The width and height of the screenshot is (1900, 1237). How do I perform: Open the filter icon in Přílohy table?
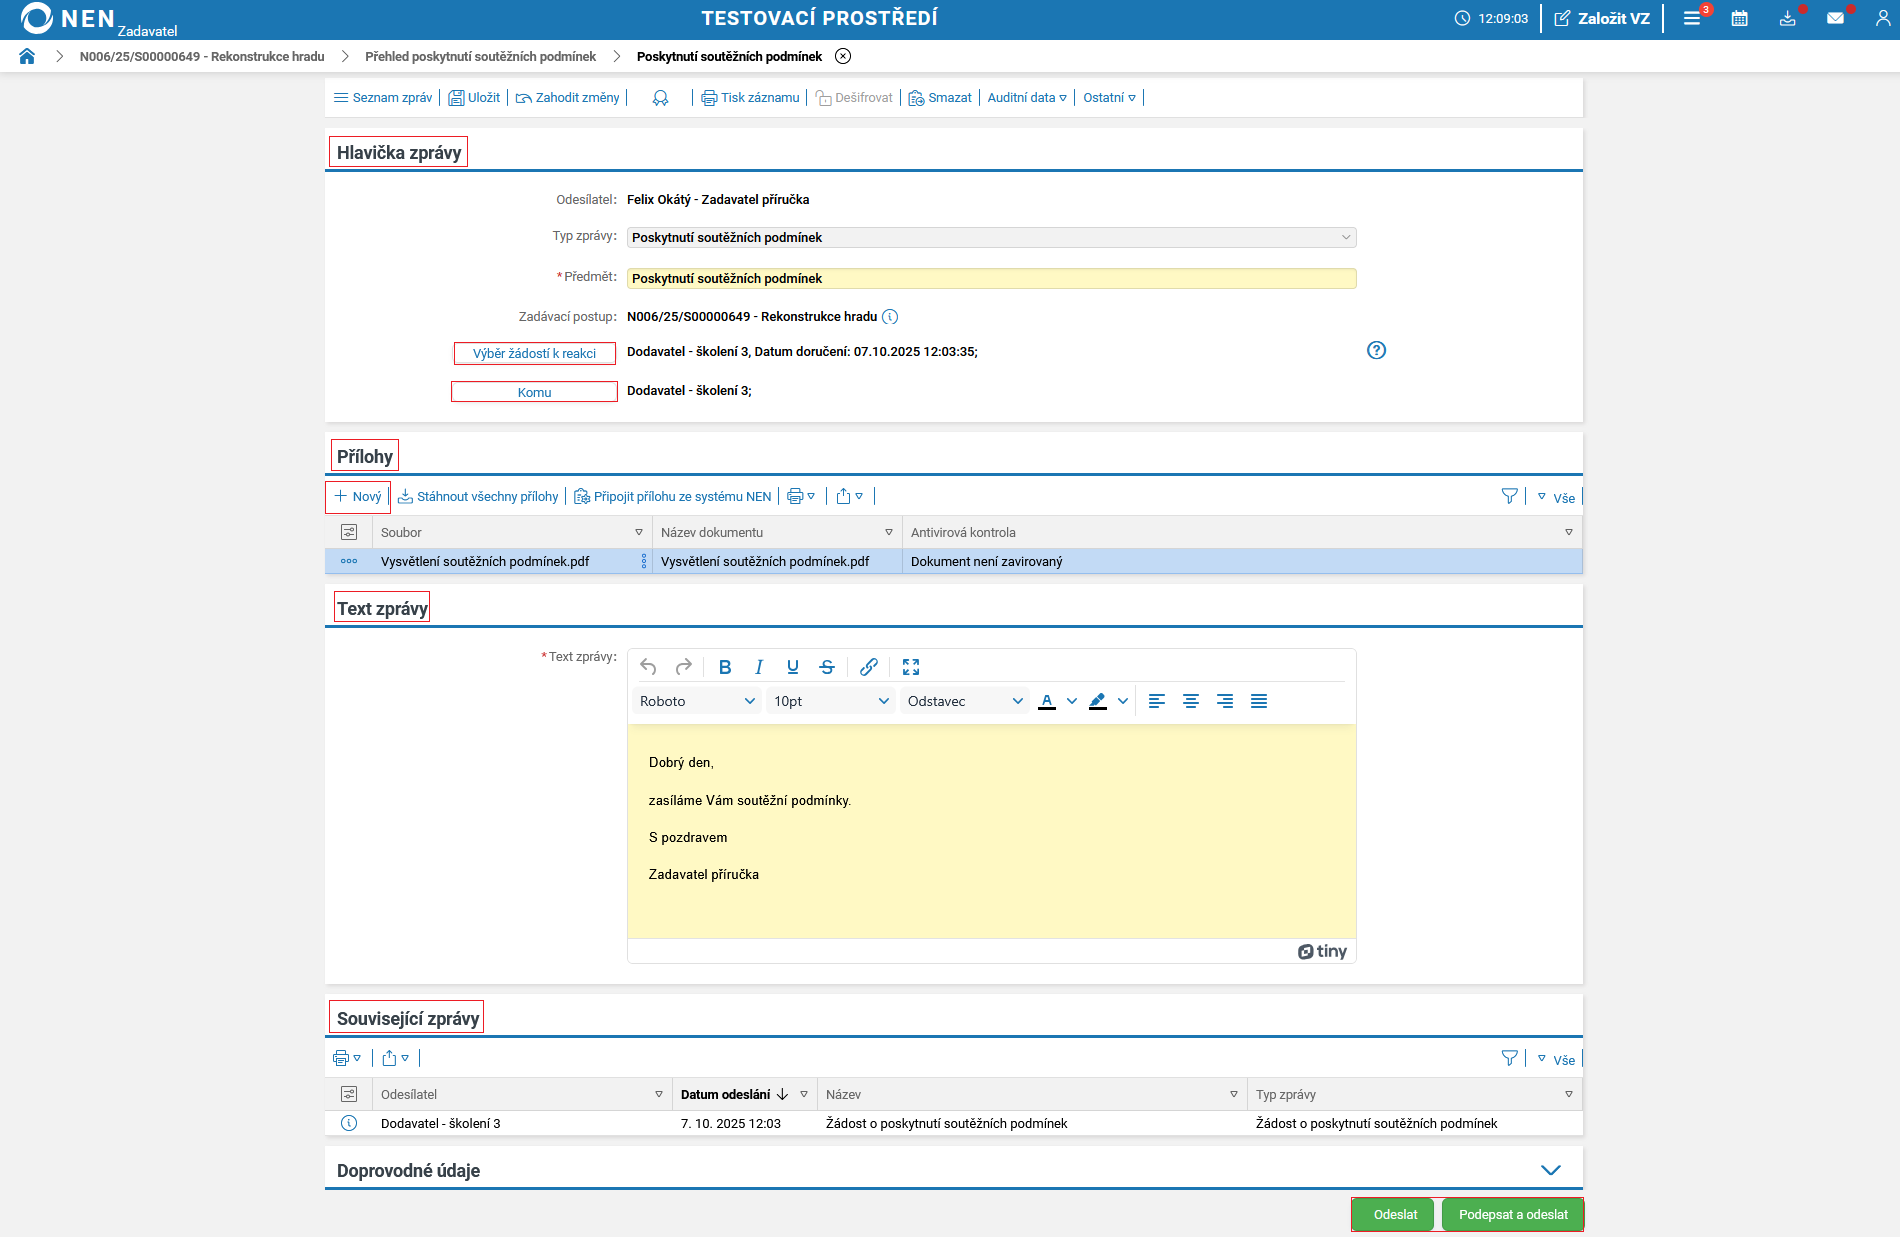(1509, 496)
